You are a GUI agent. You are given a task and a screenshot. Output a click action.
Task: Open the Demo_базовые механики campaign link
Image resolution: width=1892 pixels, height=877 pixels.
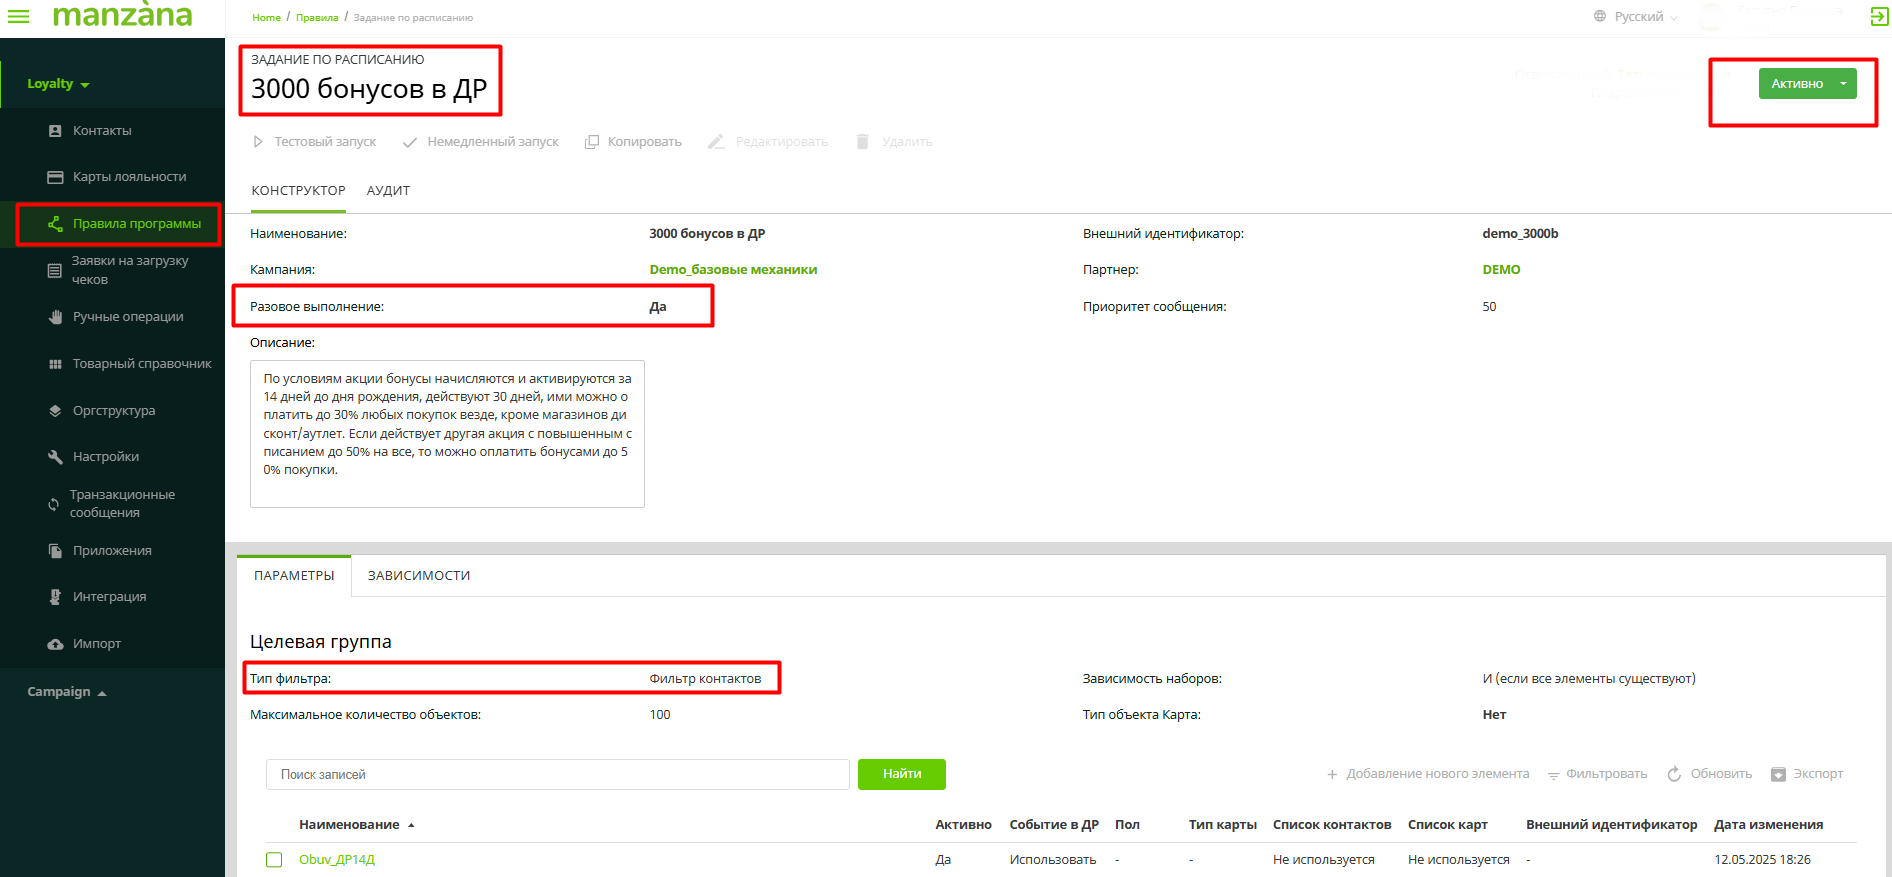733,270
